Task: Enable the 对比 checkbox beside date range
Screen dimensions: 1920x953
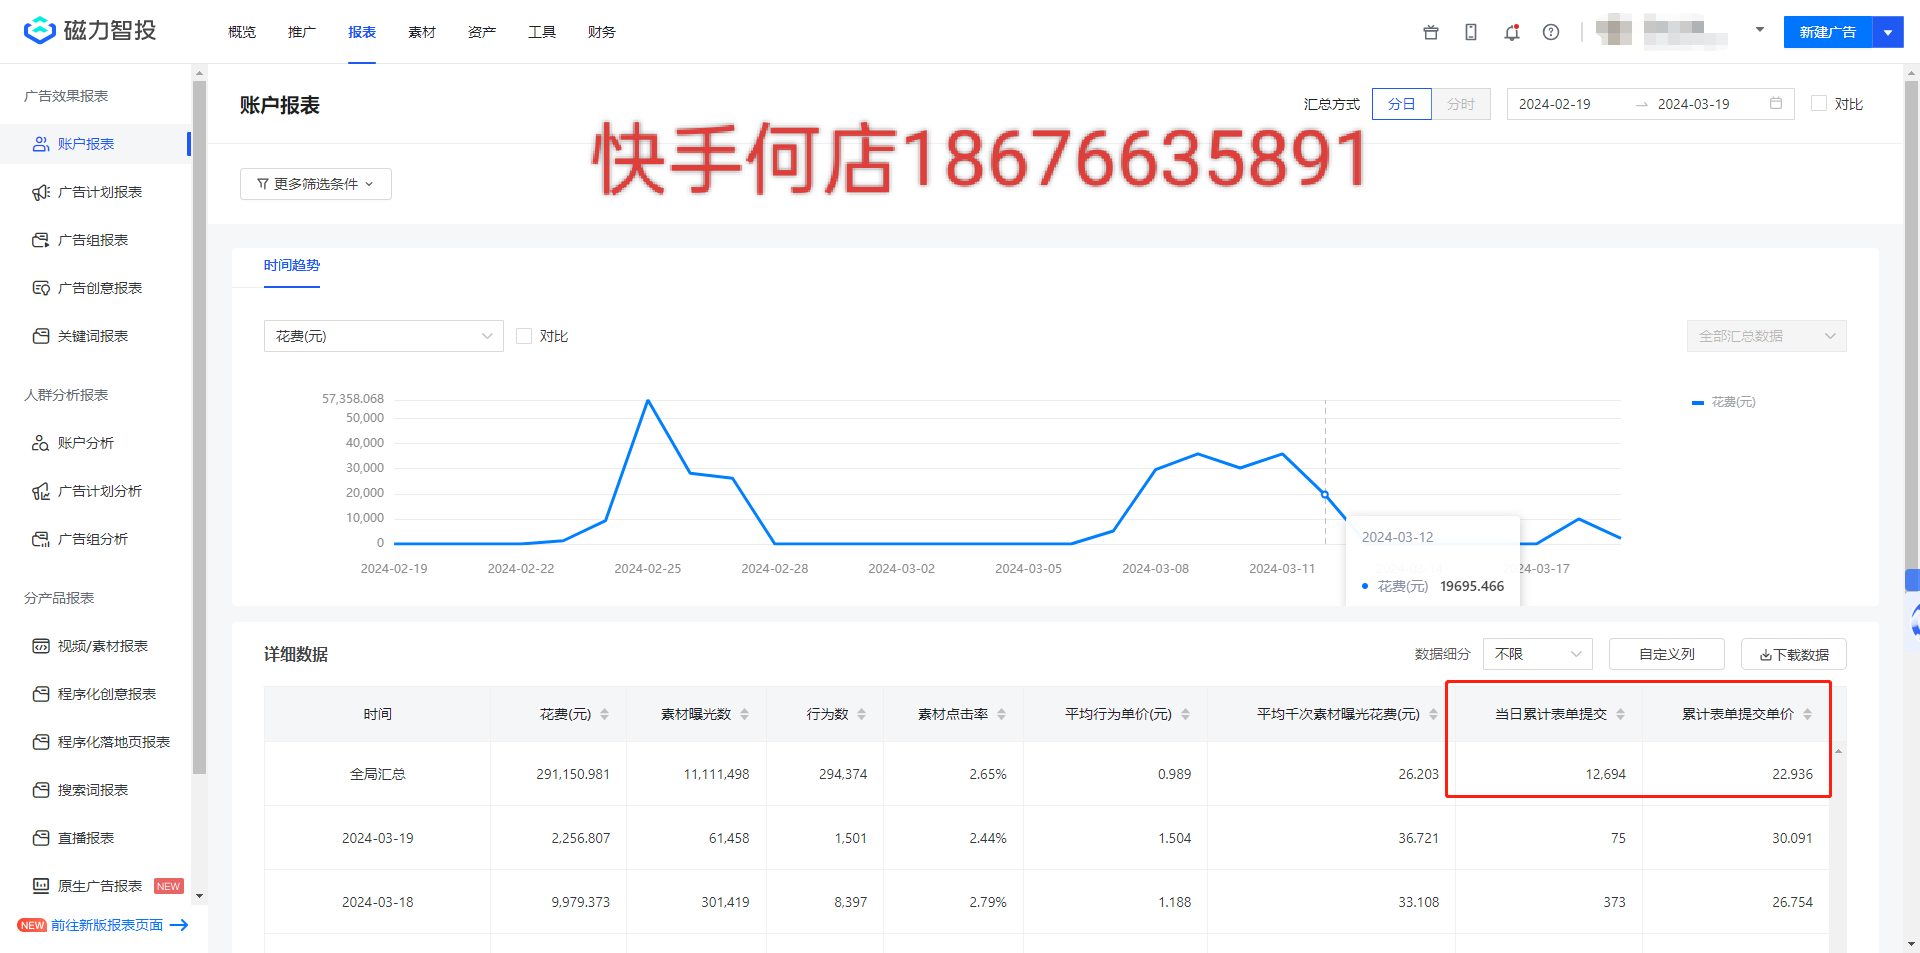Action: (1819, 103)
